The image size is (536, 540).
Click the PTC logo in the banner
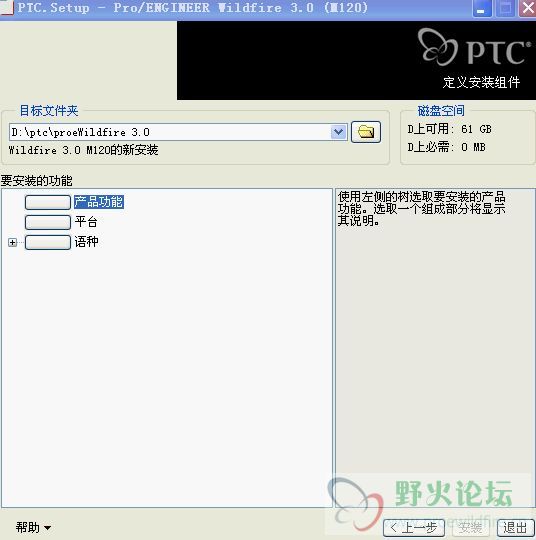(x=475, y=48)
